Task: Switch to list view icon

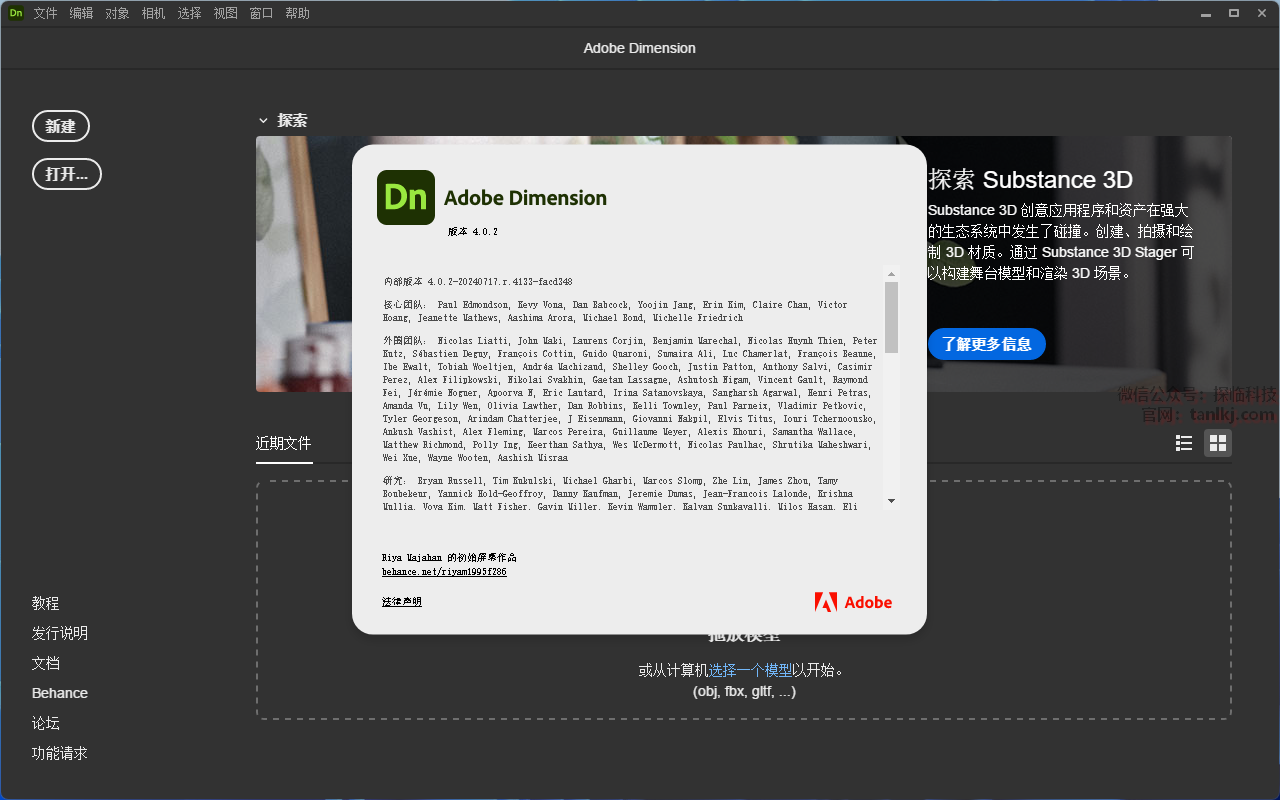Action: [x=1184, y=443]
